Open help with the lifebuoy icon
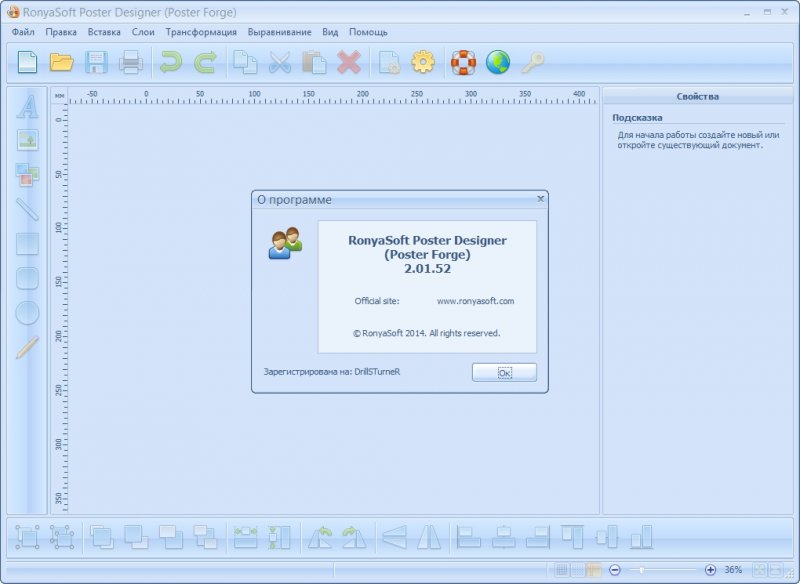The width and height of the screenshot is (800, 584). click(x=463, y=63)
